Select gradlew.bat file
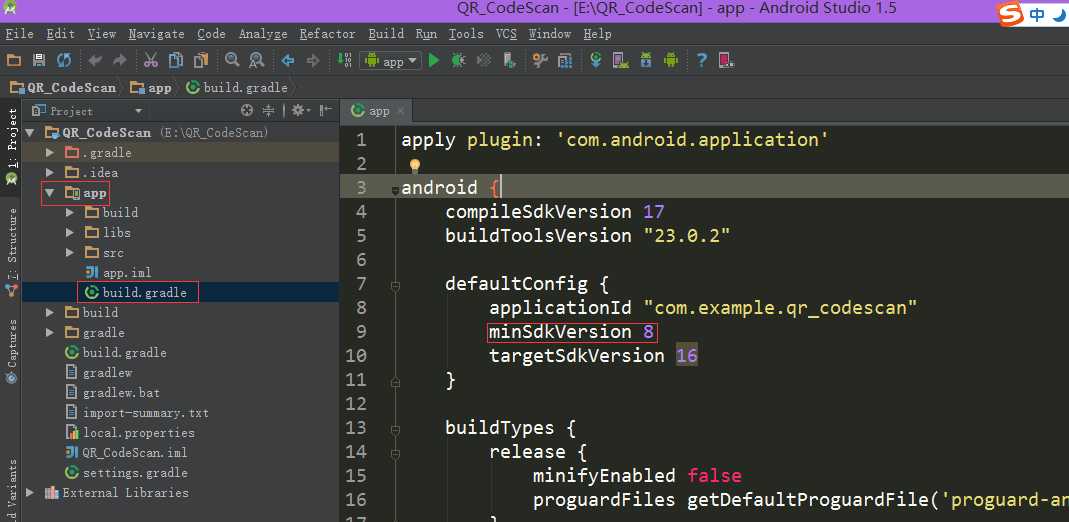 coord(112,393)
